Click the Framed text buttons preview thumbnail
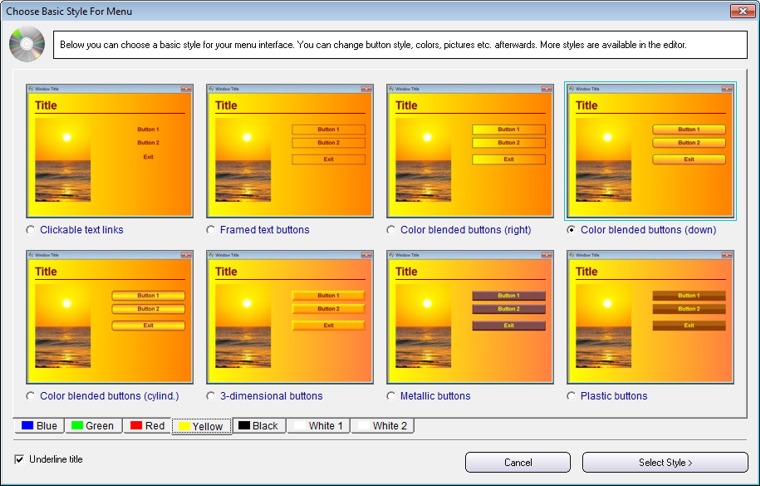The image size is (760, 486). point(290,151)
